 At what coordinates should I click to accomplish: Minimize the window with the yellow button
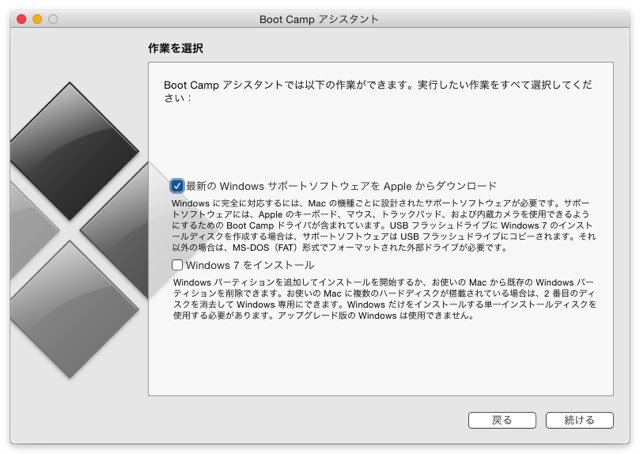(x=37, y=19)
